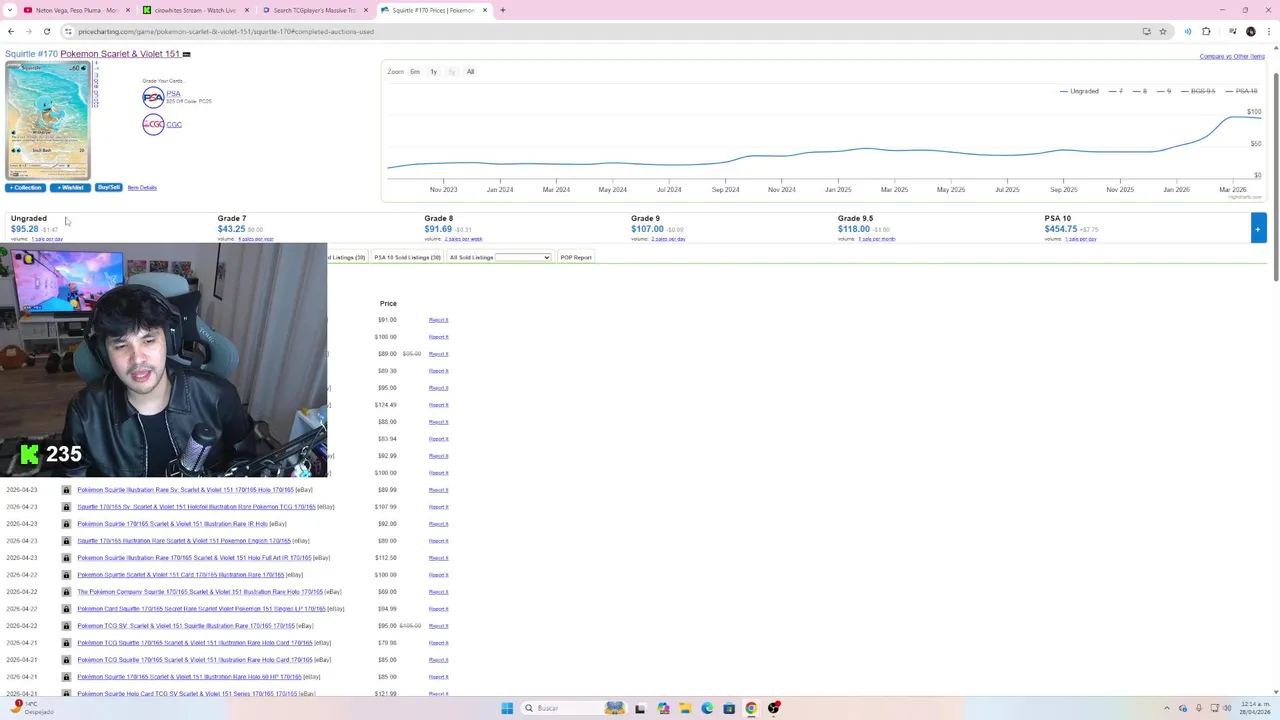Click the Buy/Sell button
1280x720 pixels.
[x=109, y=188]
